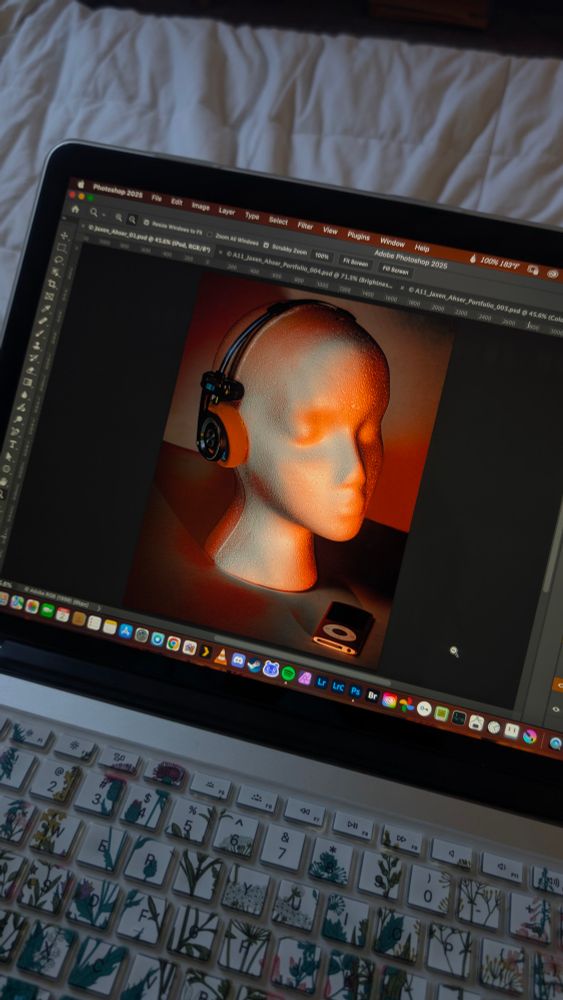Open Discord from the Dock
563x1000 pixels.
click(x=238, y=661)
